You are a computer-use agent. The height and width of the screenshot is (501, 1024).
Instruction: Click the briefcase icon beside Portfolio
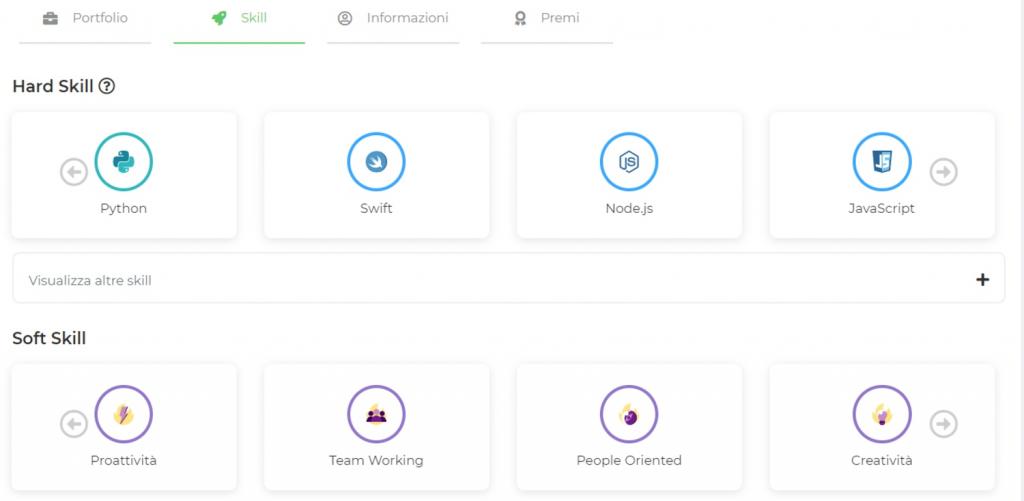pyautogui.click(x=50, y=18)
